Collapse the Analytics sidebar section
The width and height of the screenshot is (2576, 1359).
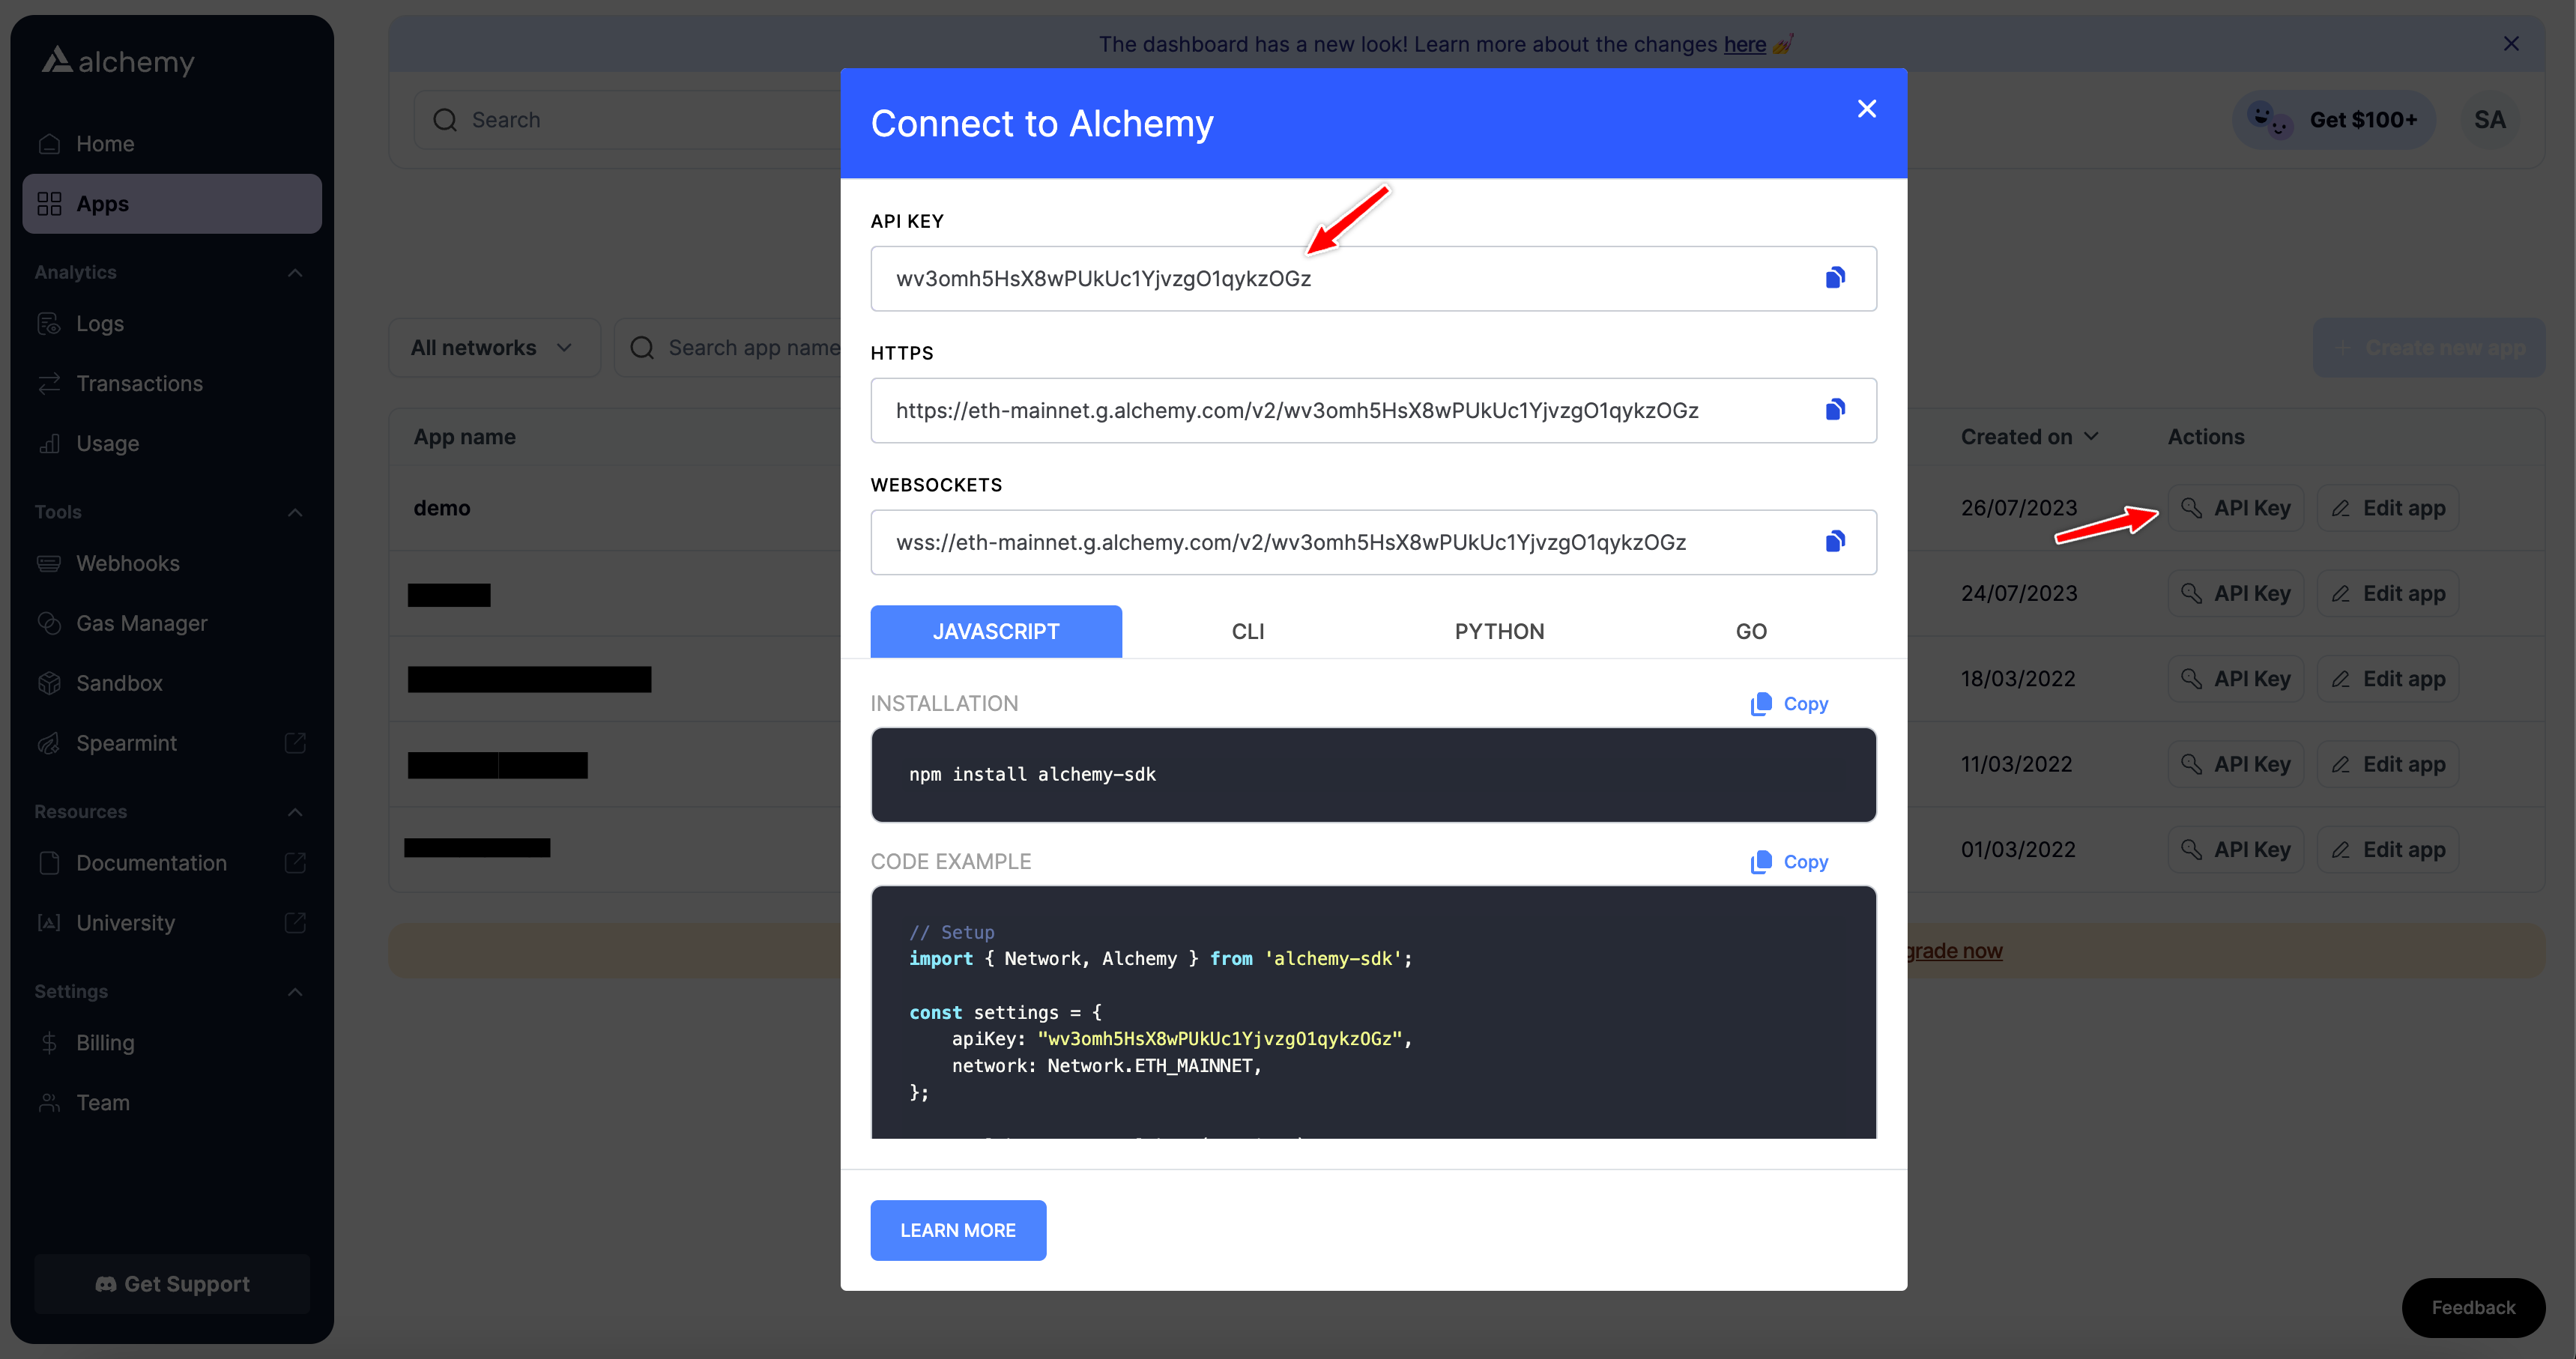[295, 271]
